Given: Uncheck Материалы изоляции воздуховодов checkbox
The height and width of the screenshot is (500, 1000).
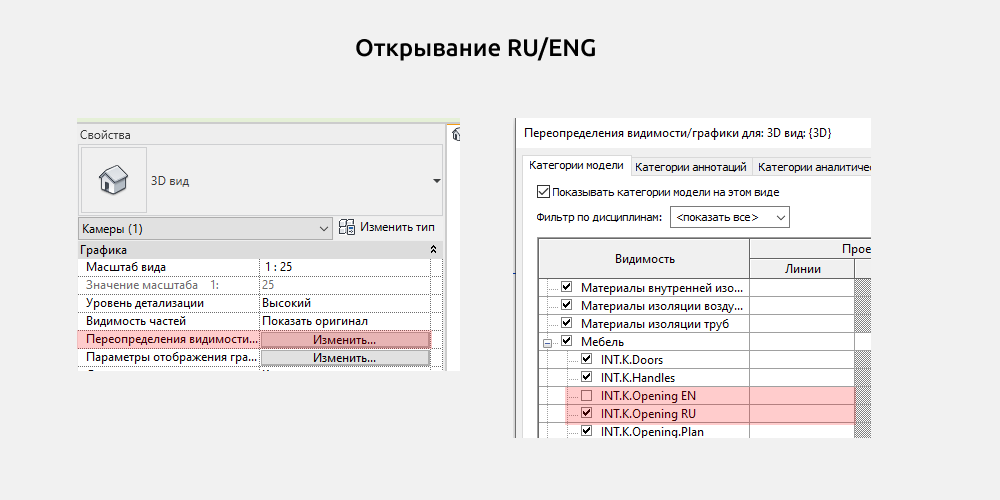Looking at the screenshot, I should pos(566,305).
